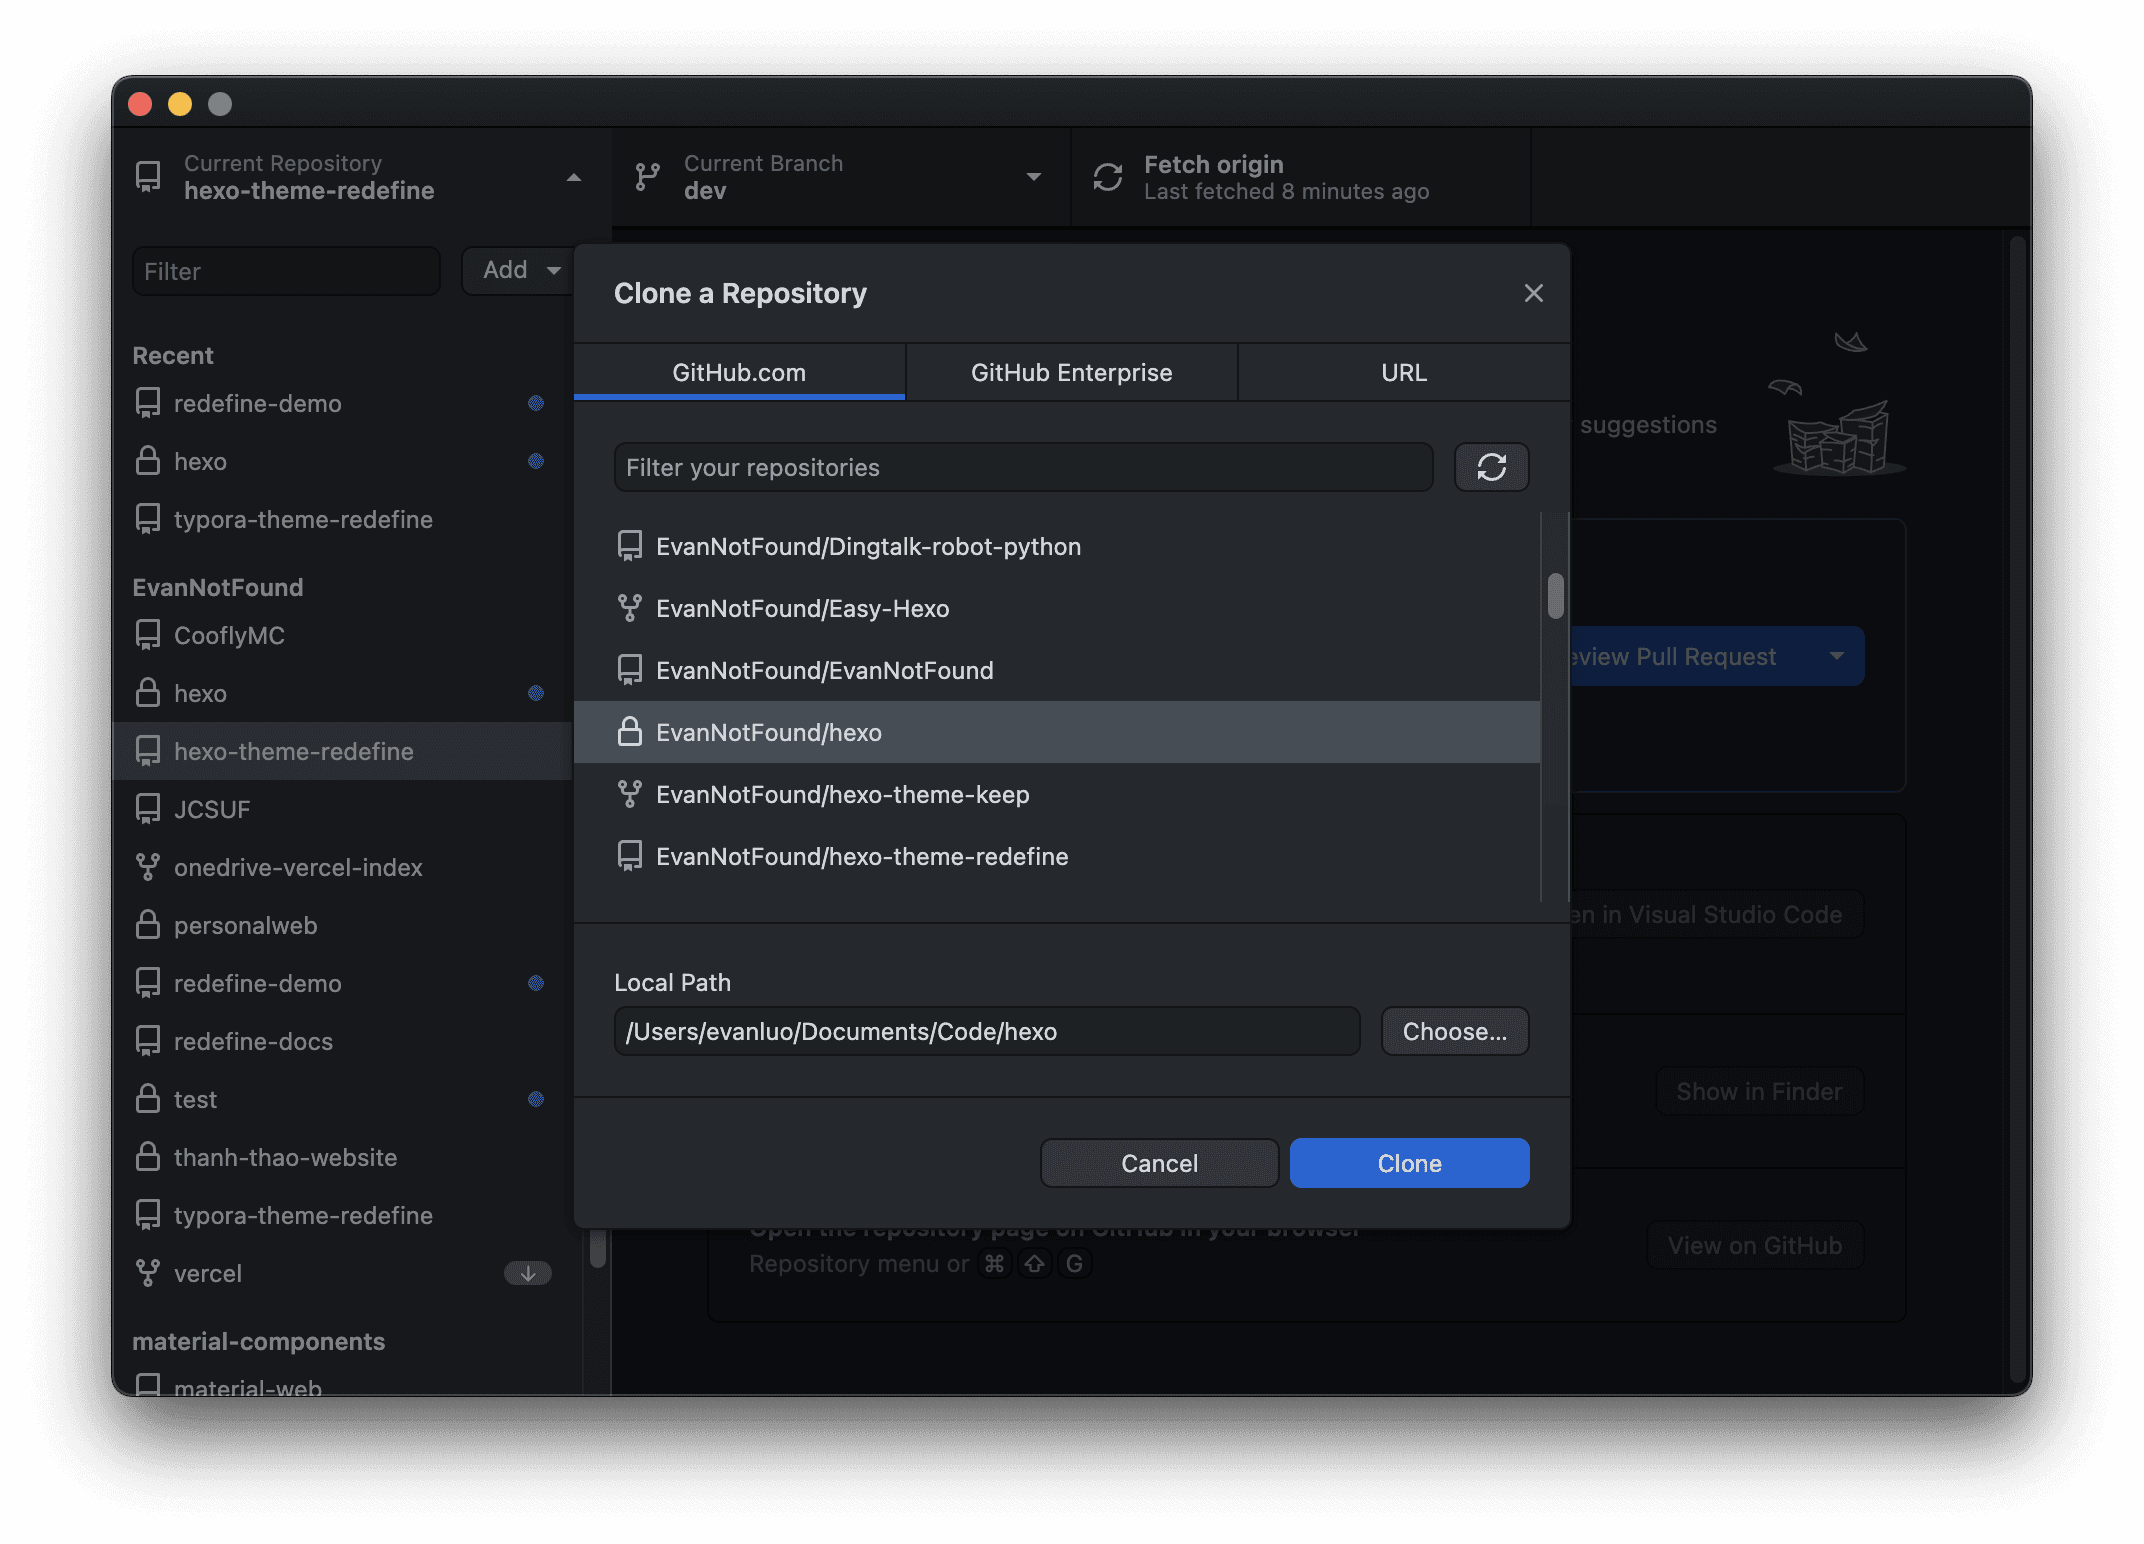2144x1544 pixels.
Task: Click Choose to change the Local Path
Action: pos(1454,1031)
